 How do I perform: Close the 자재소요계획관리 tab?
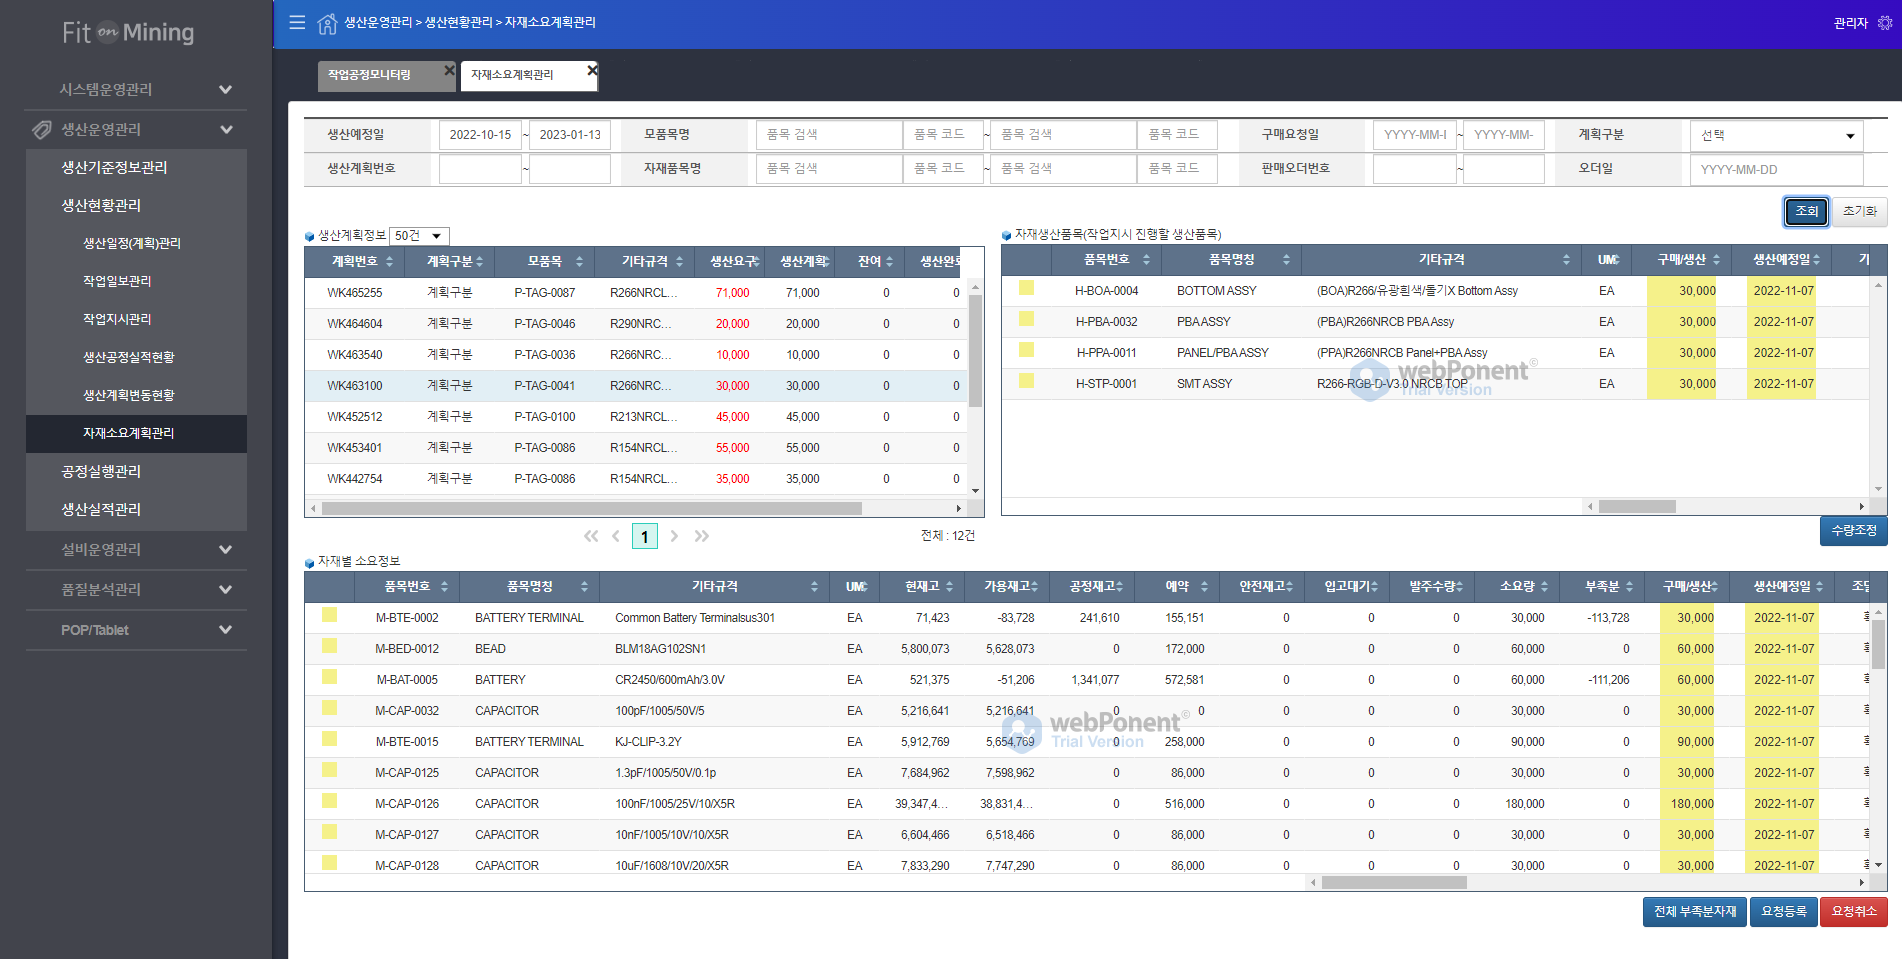[x=592, y=70]
